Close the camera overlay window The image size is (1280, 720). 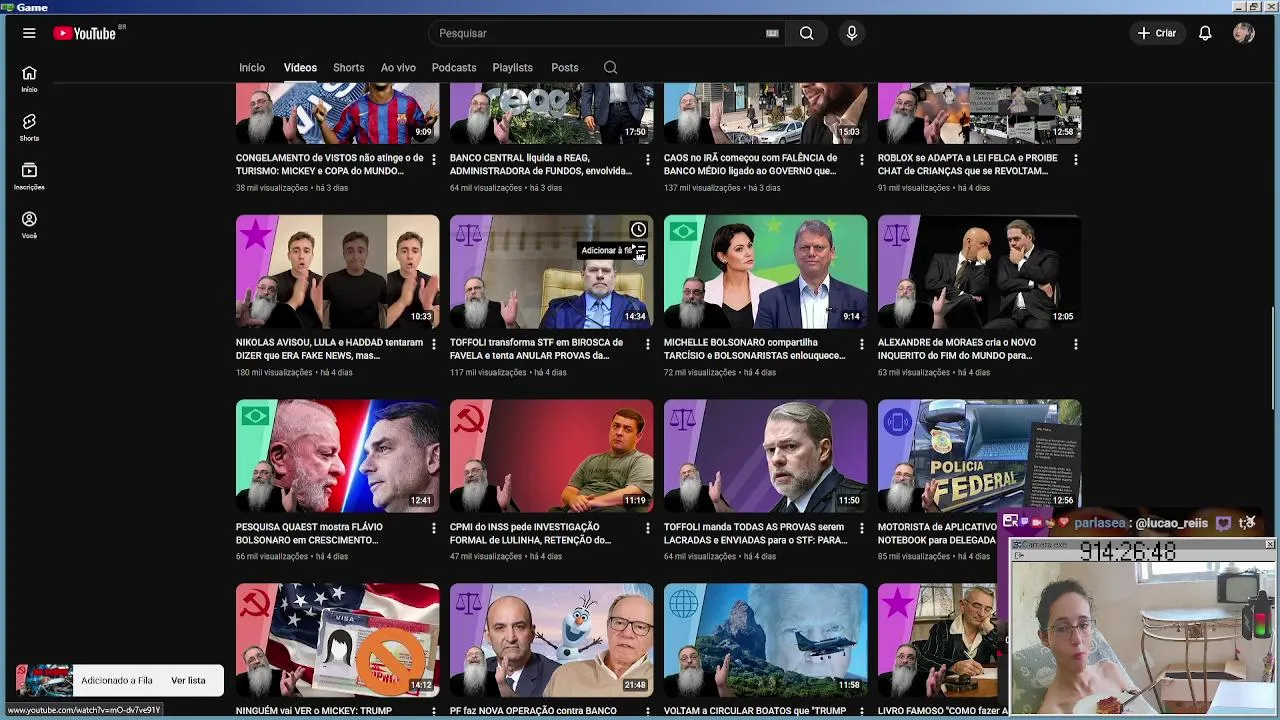1269,544
